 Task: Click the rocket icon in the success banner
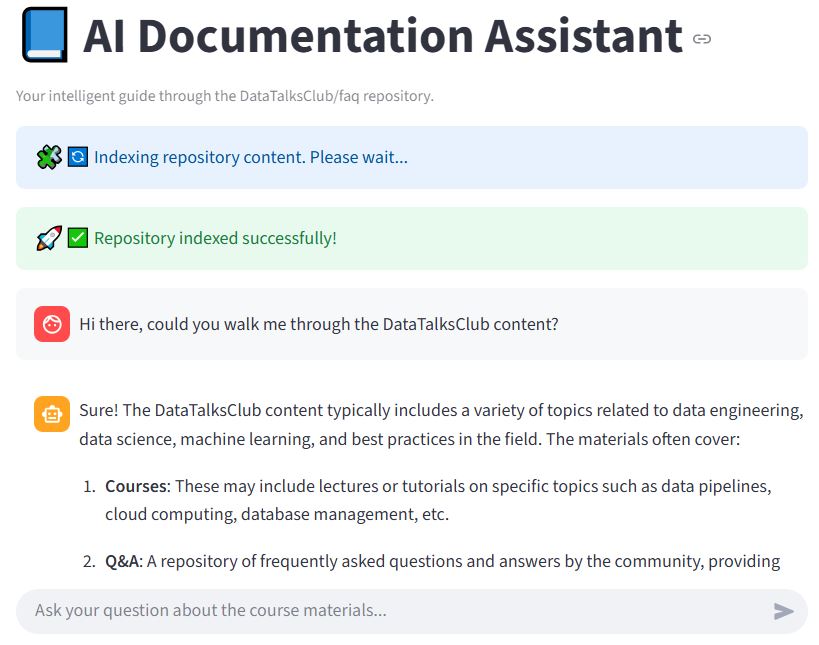point(48,238)
